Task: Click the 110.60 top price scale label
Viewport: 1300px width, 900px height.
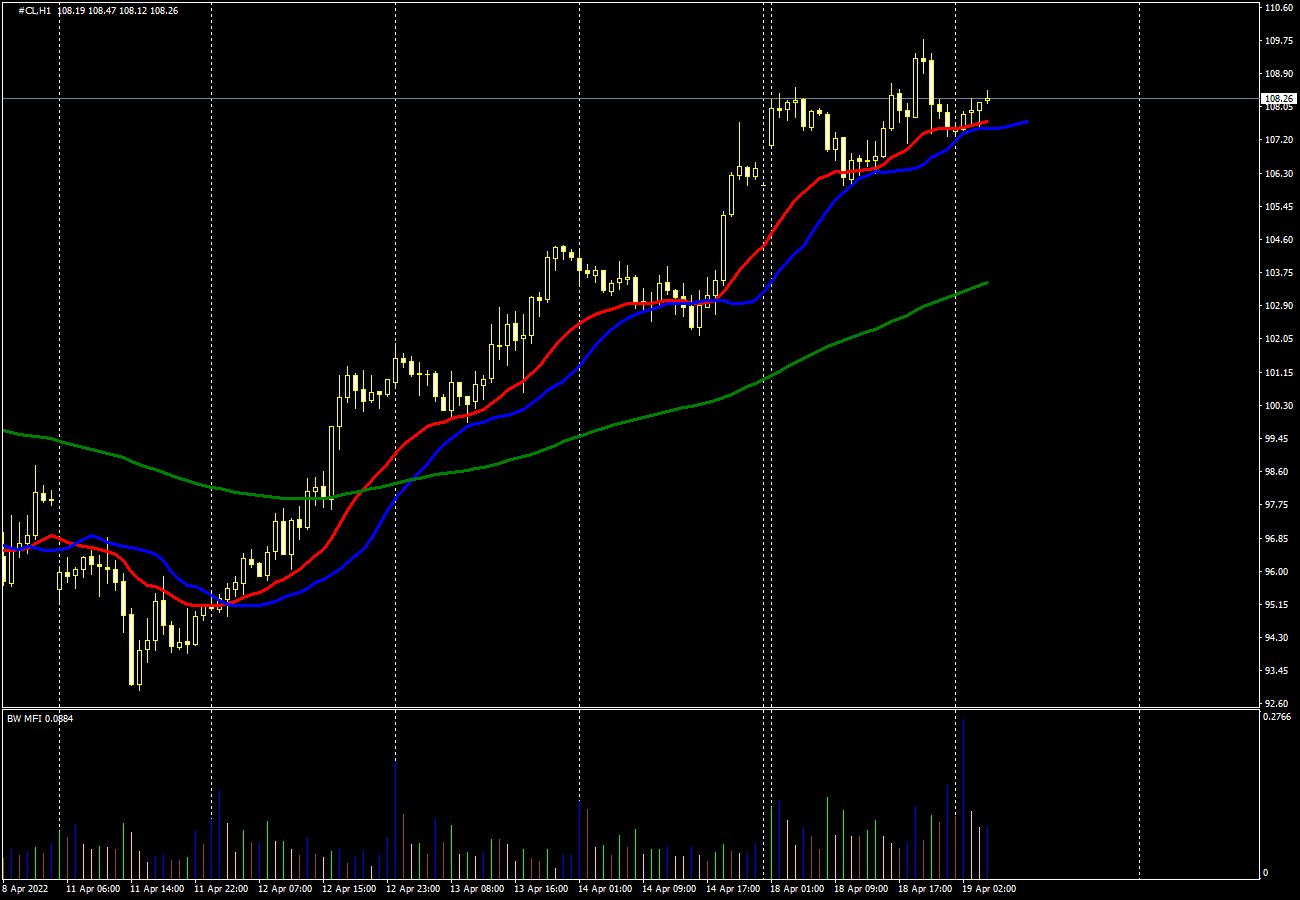Action: [x=1278, y=8]
